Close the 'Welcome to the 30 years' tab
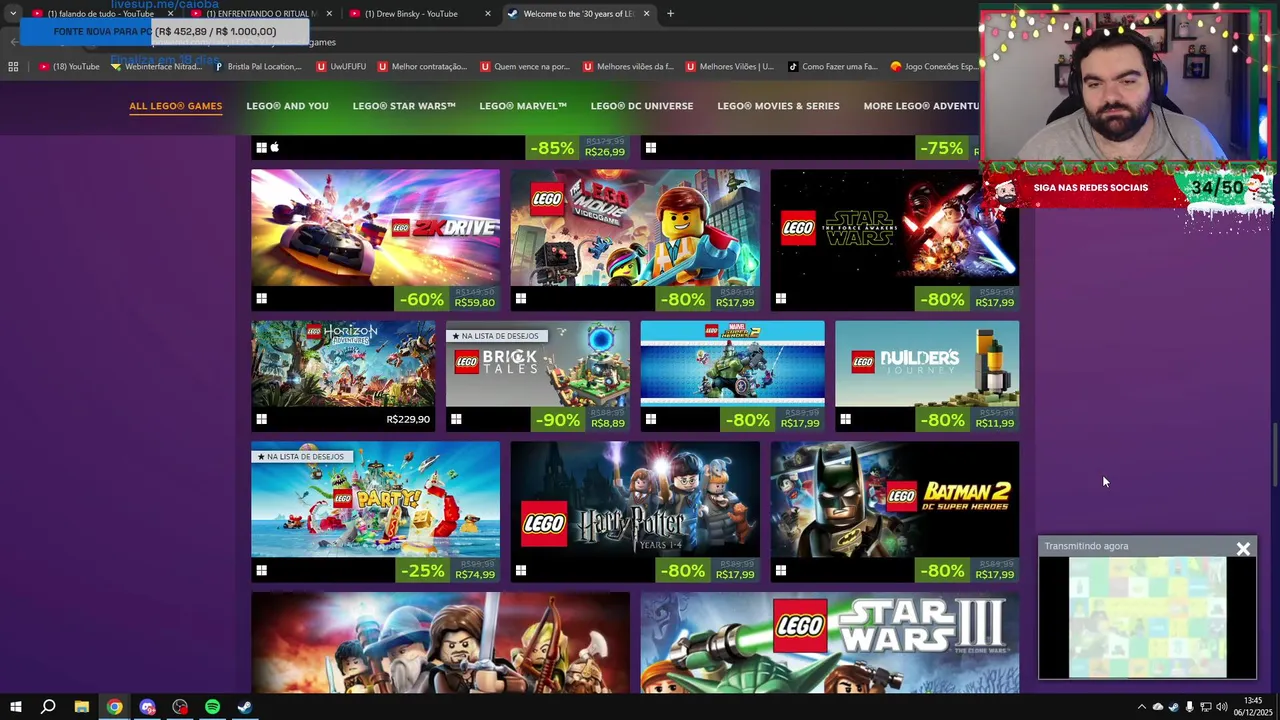Screen dimensions: 1280x720 point(647,14)
